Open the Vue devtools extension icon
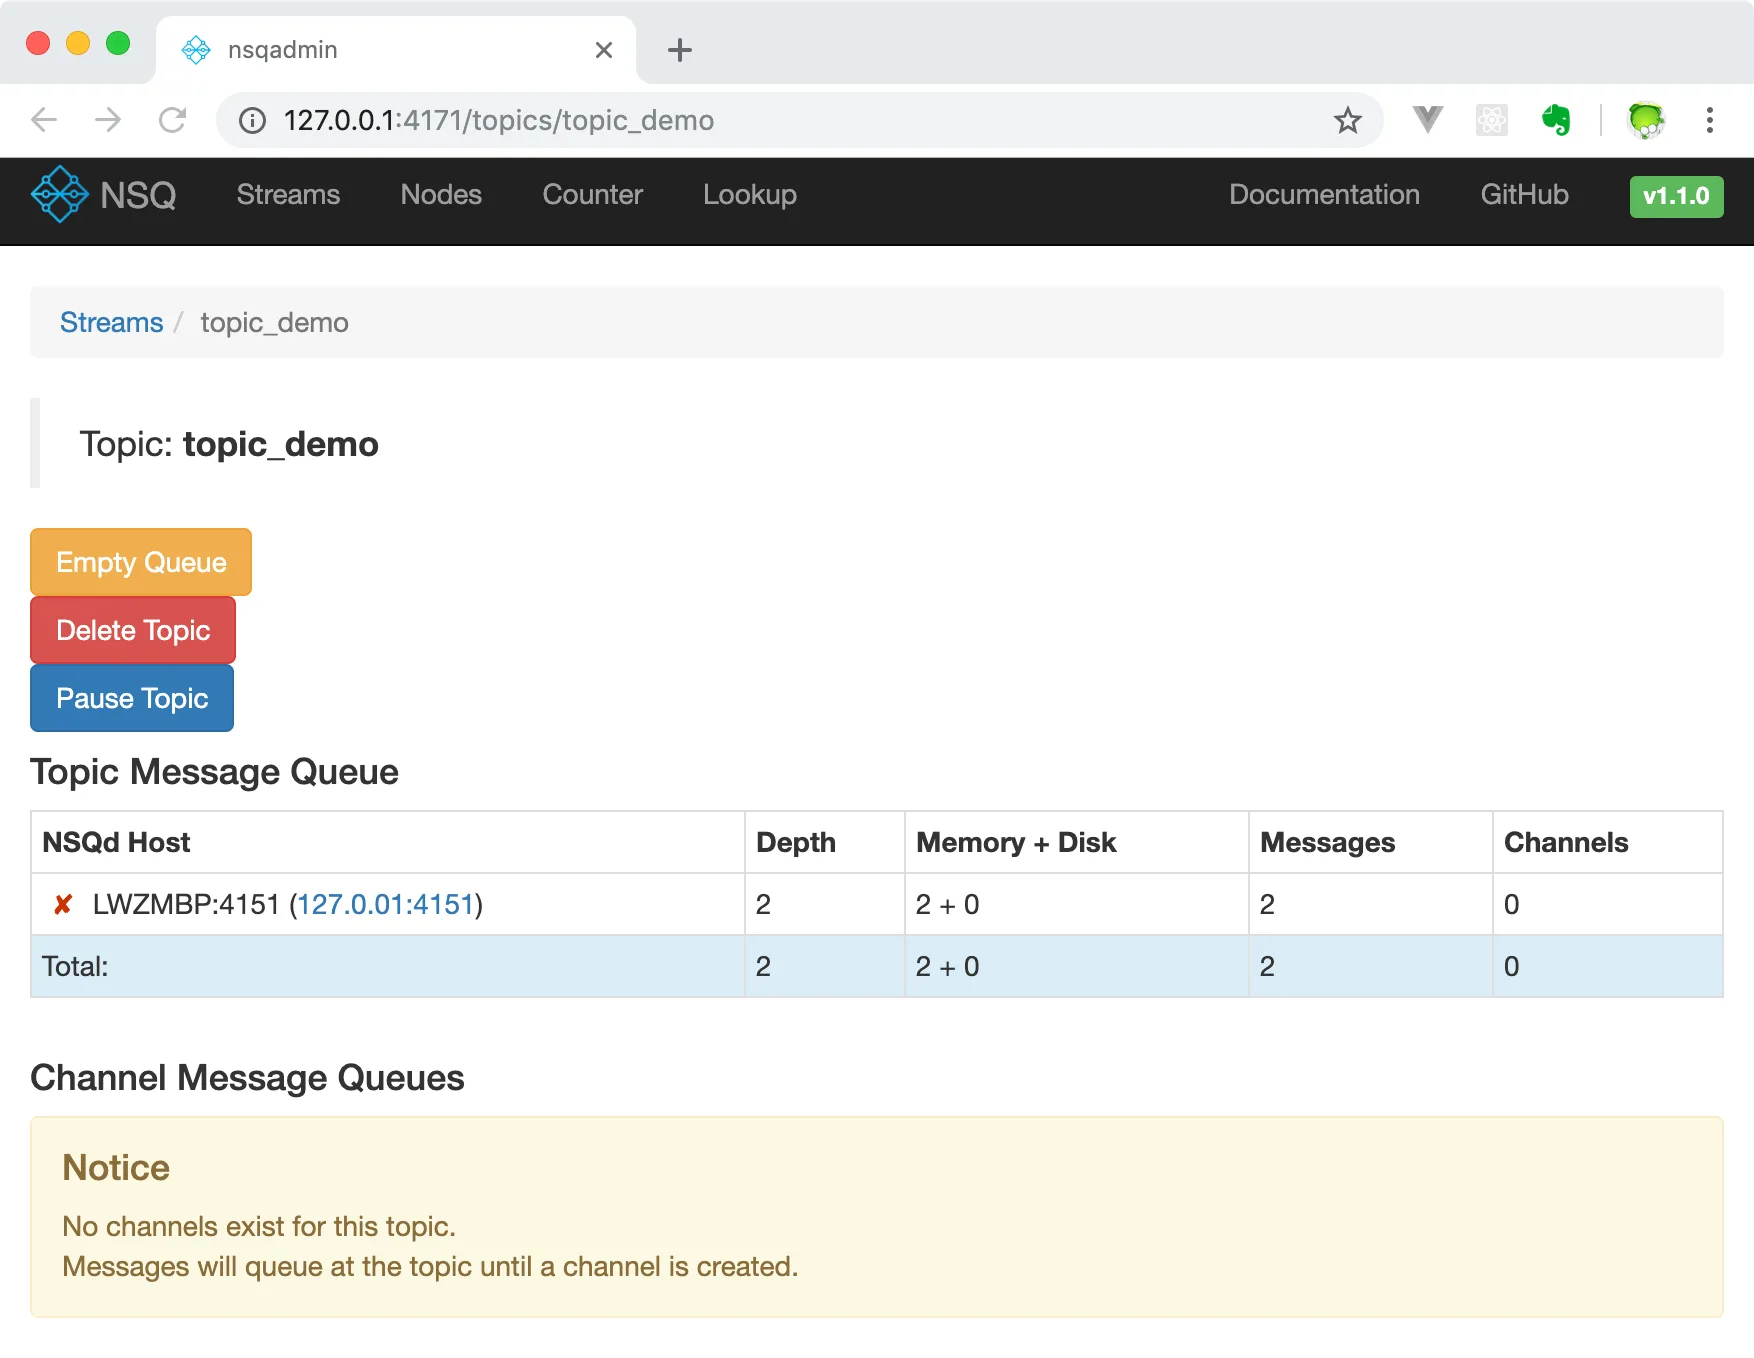 [x=1427, y=121]
